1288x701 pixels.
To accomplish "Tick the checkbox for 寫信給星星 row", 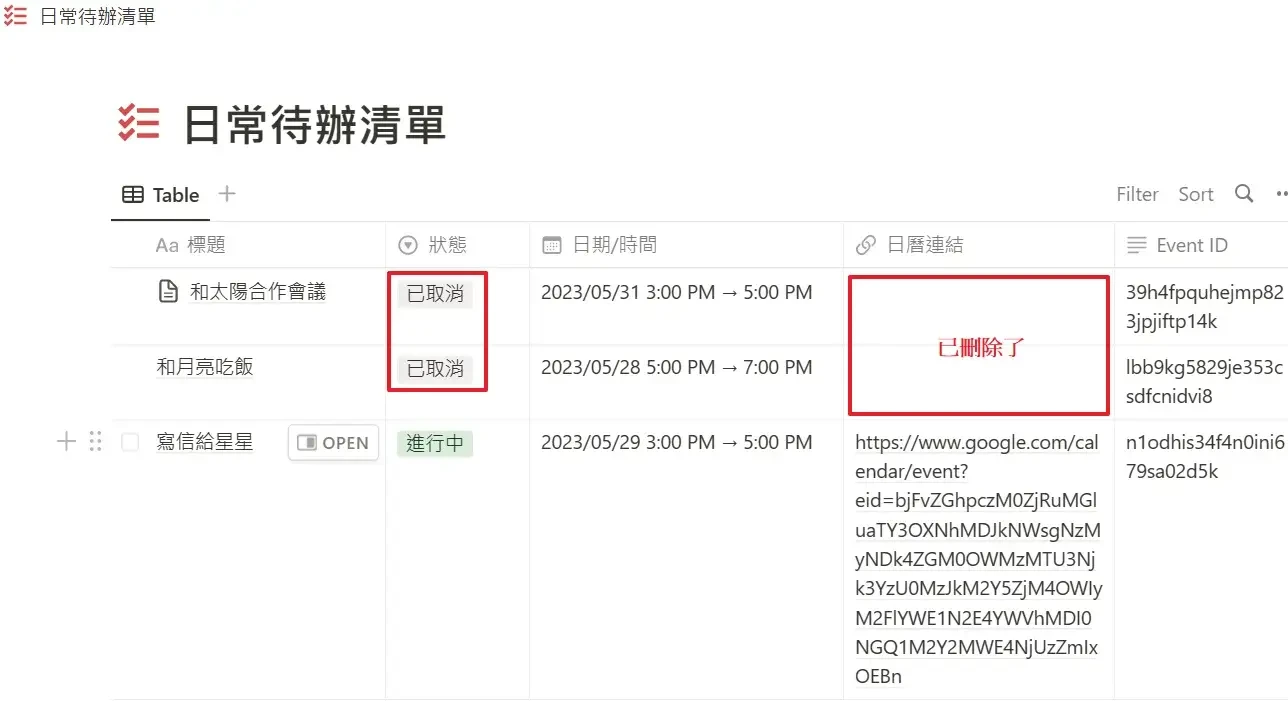I will coord(130,442).
